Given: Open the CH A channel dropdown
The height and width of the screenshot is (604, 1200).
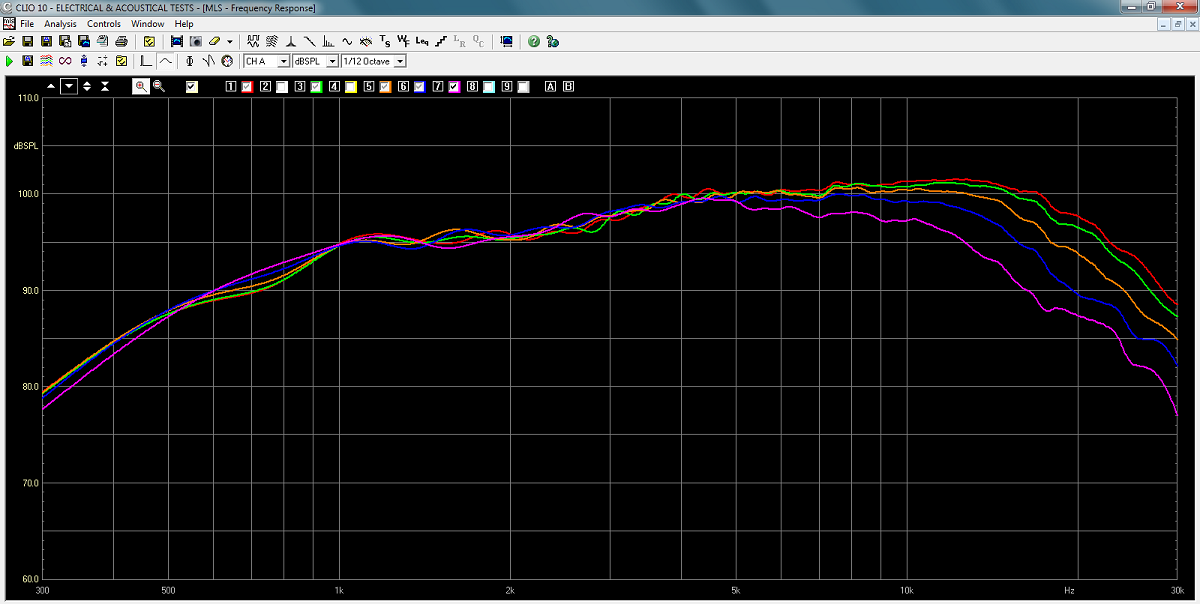Looking at the screenshot, I should (x=267, y=61).
